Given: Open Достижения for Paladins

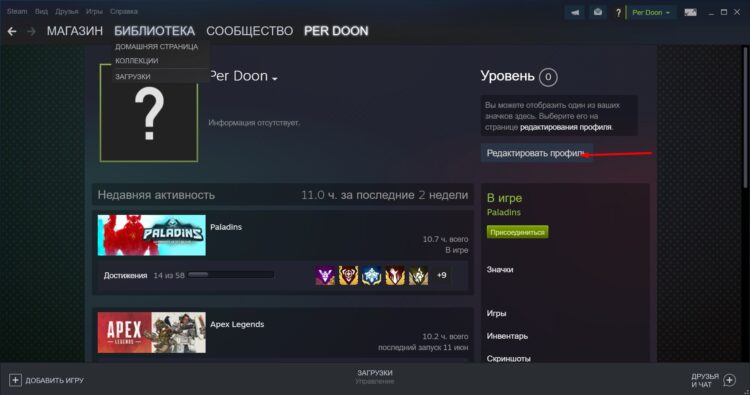Looking at the screenshot, I should pos(125,275).
